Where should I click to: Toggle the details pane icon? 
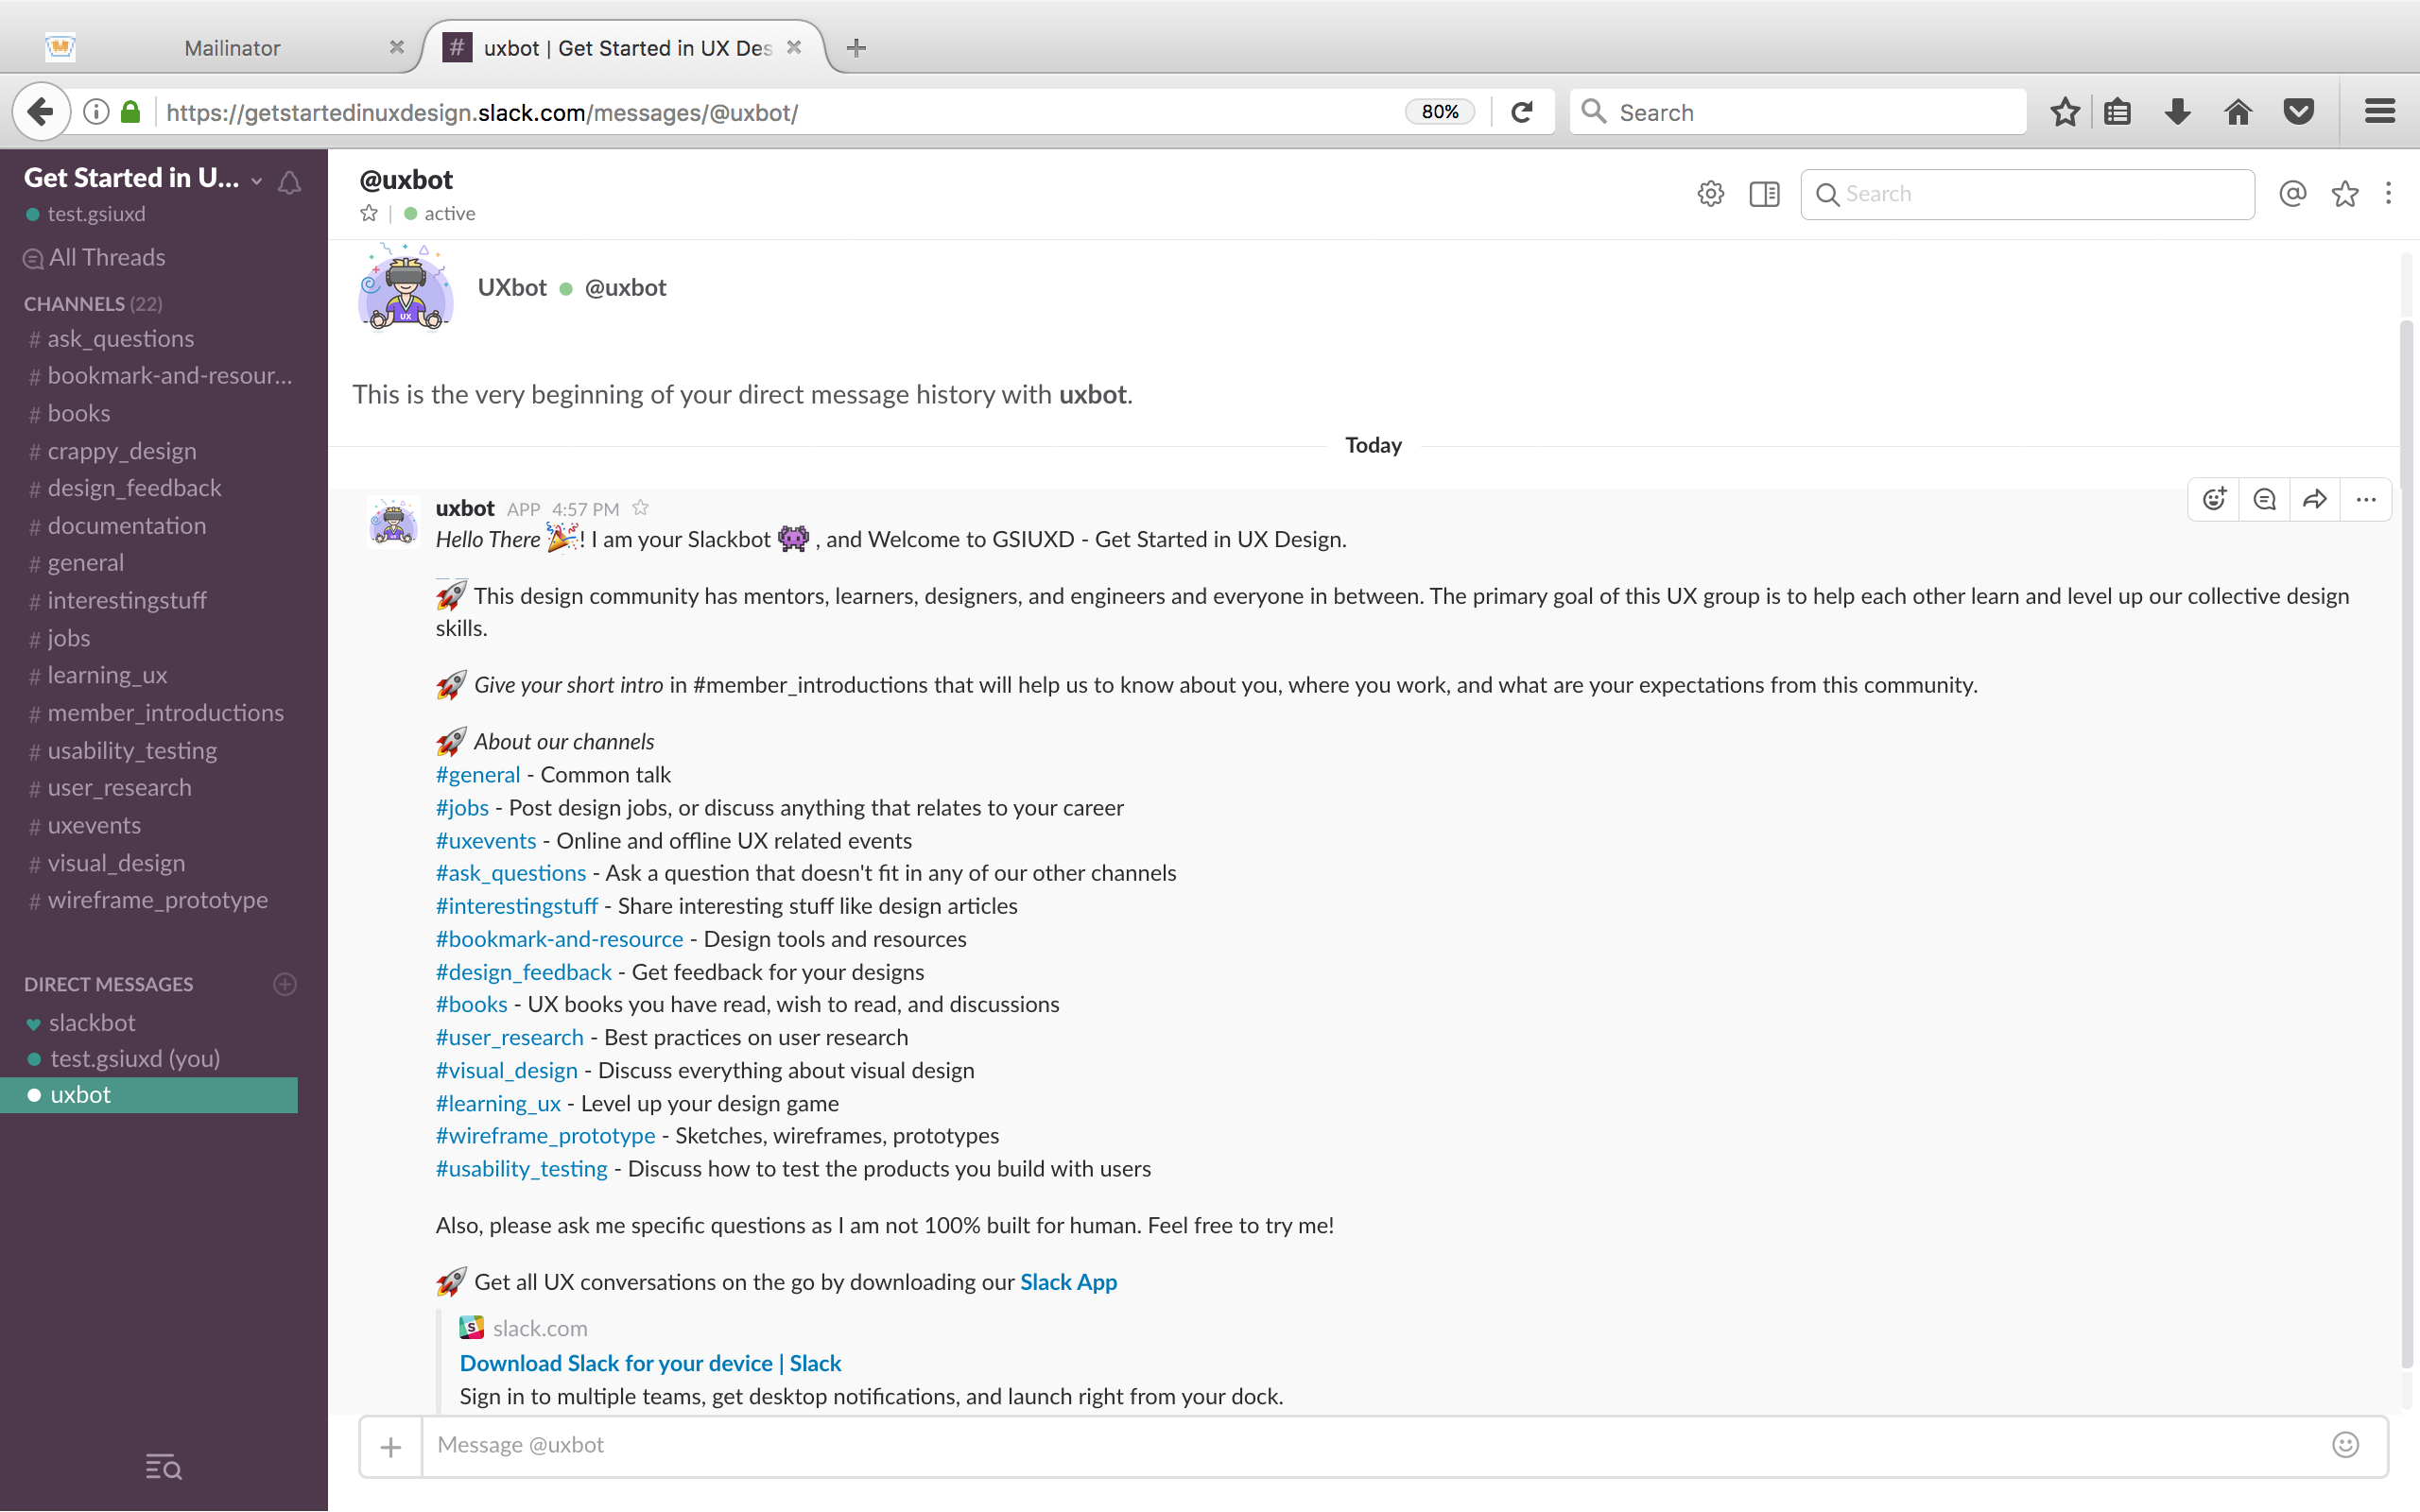[1764, 194]
